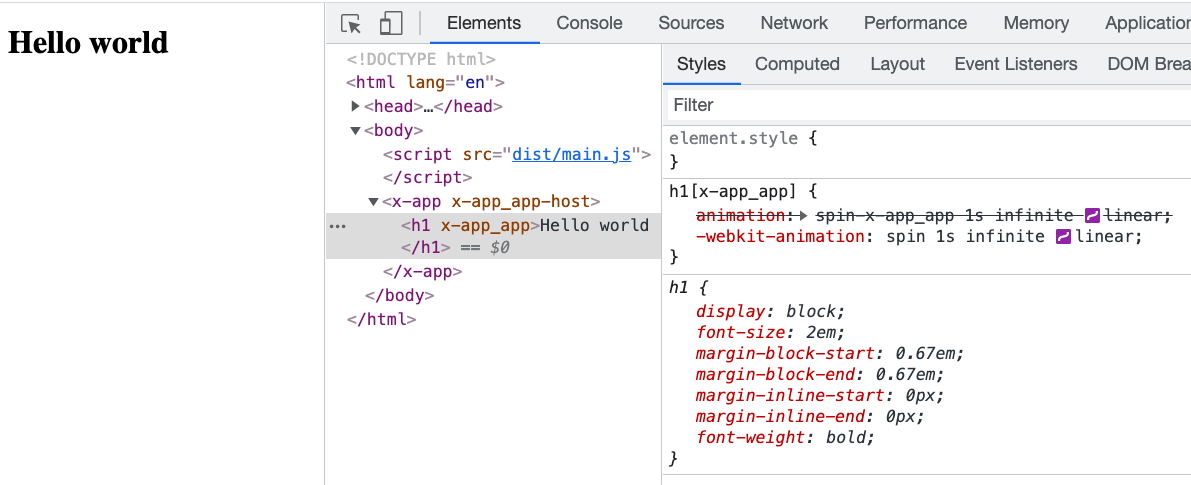Click the margin-block-end: 0.67em declaration
Image resolution: width=1191 pixels, height=485 pixels.
click(820, 374)
